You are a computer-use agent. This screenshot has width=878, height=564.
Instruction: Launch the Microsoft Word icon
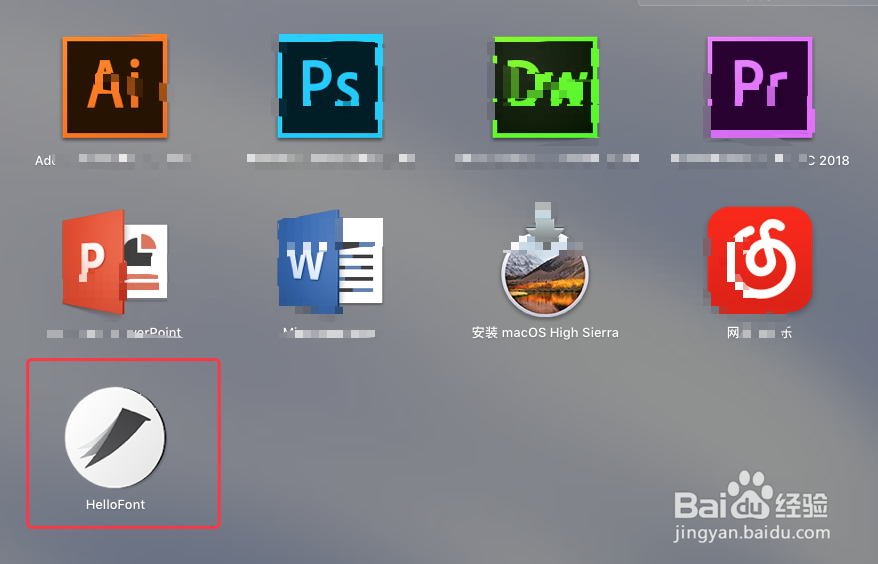(x=330, y=262)
